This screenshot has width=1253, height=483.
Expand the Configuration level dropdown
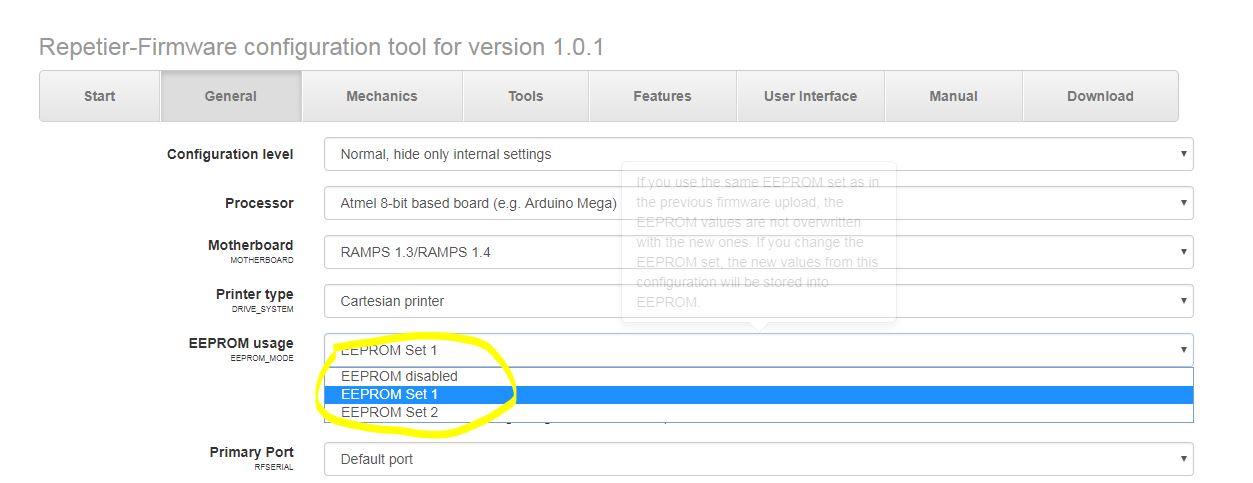[758, 154]
